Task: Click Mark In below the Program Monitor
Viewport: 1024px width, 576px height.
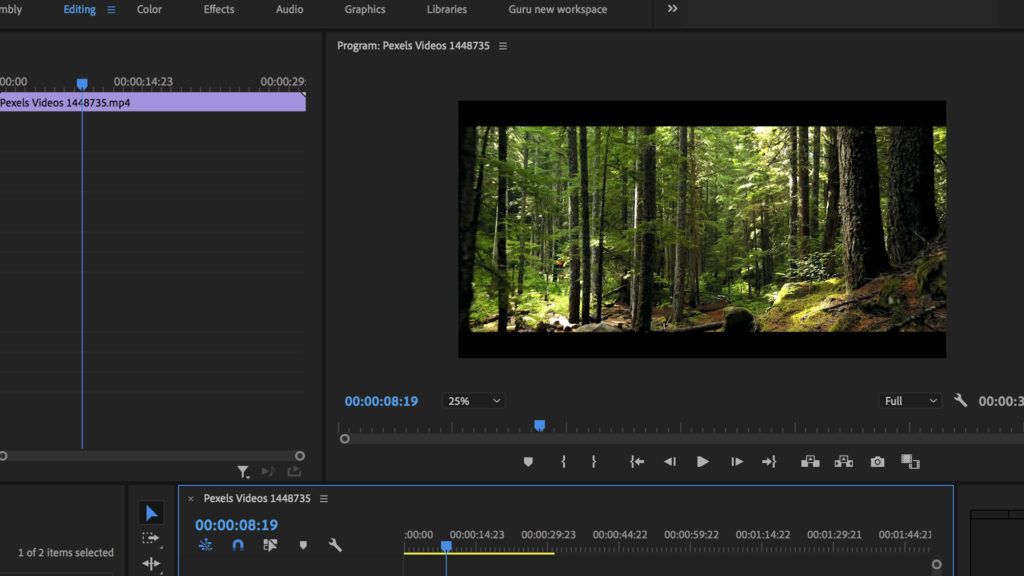Action: coord(563,461)
